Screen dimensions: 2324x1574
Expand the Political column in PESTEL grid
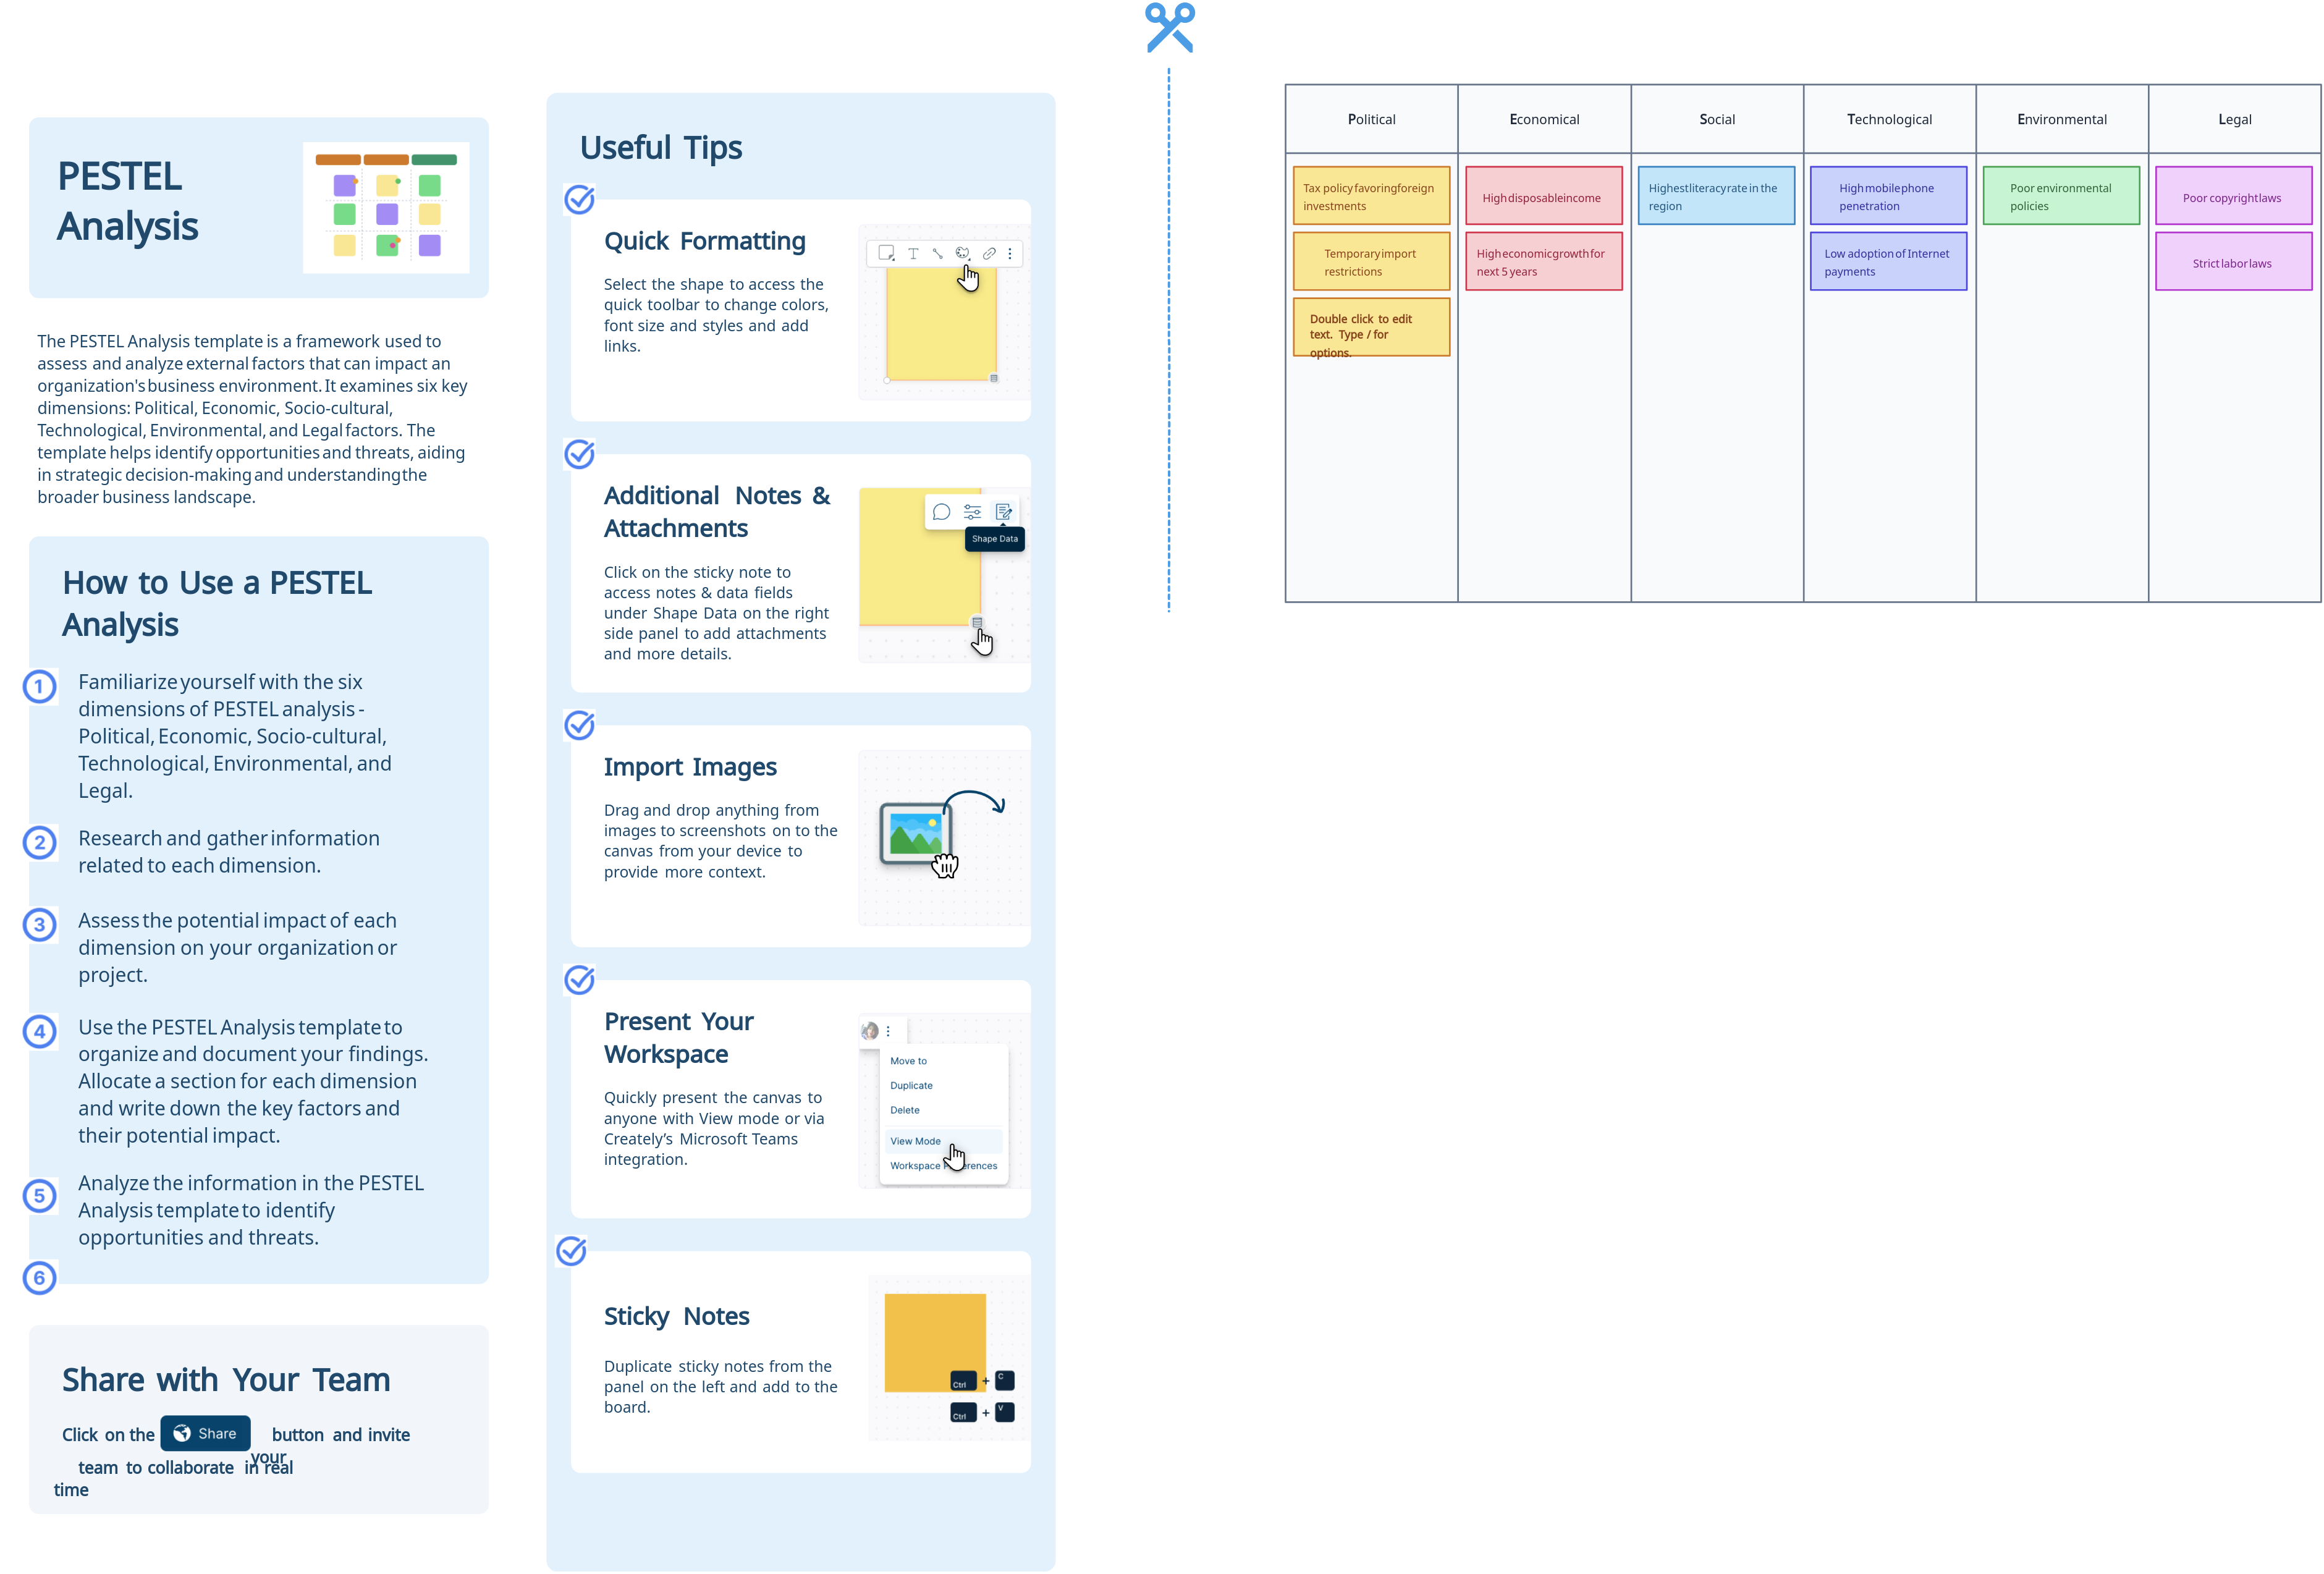[x=1369, y=119]
